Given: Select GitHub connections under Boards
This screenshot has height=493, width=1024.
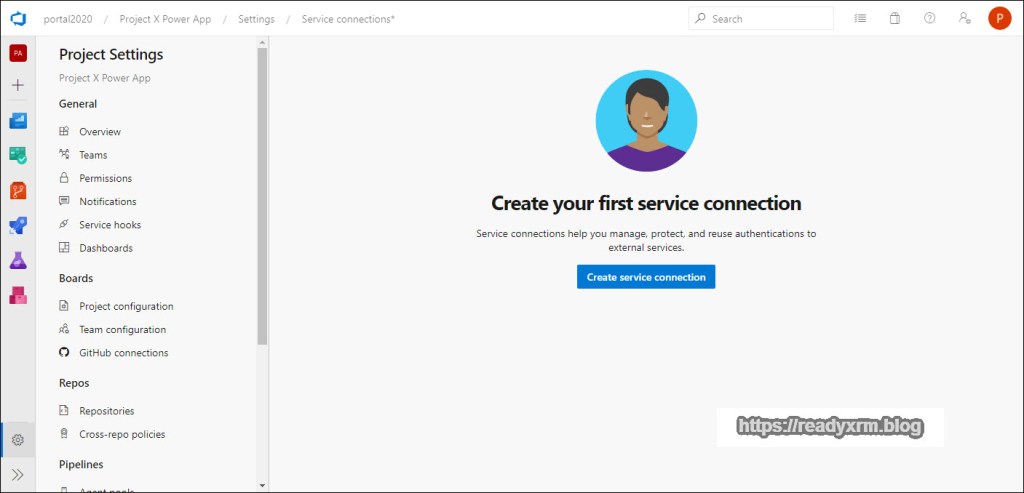Looking at the screenshot, I should click(123, 353).
